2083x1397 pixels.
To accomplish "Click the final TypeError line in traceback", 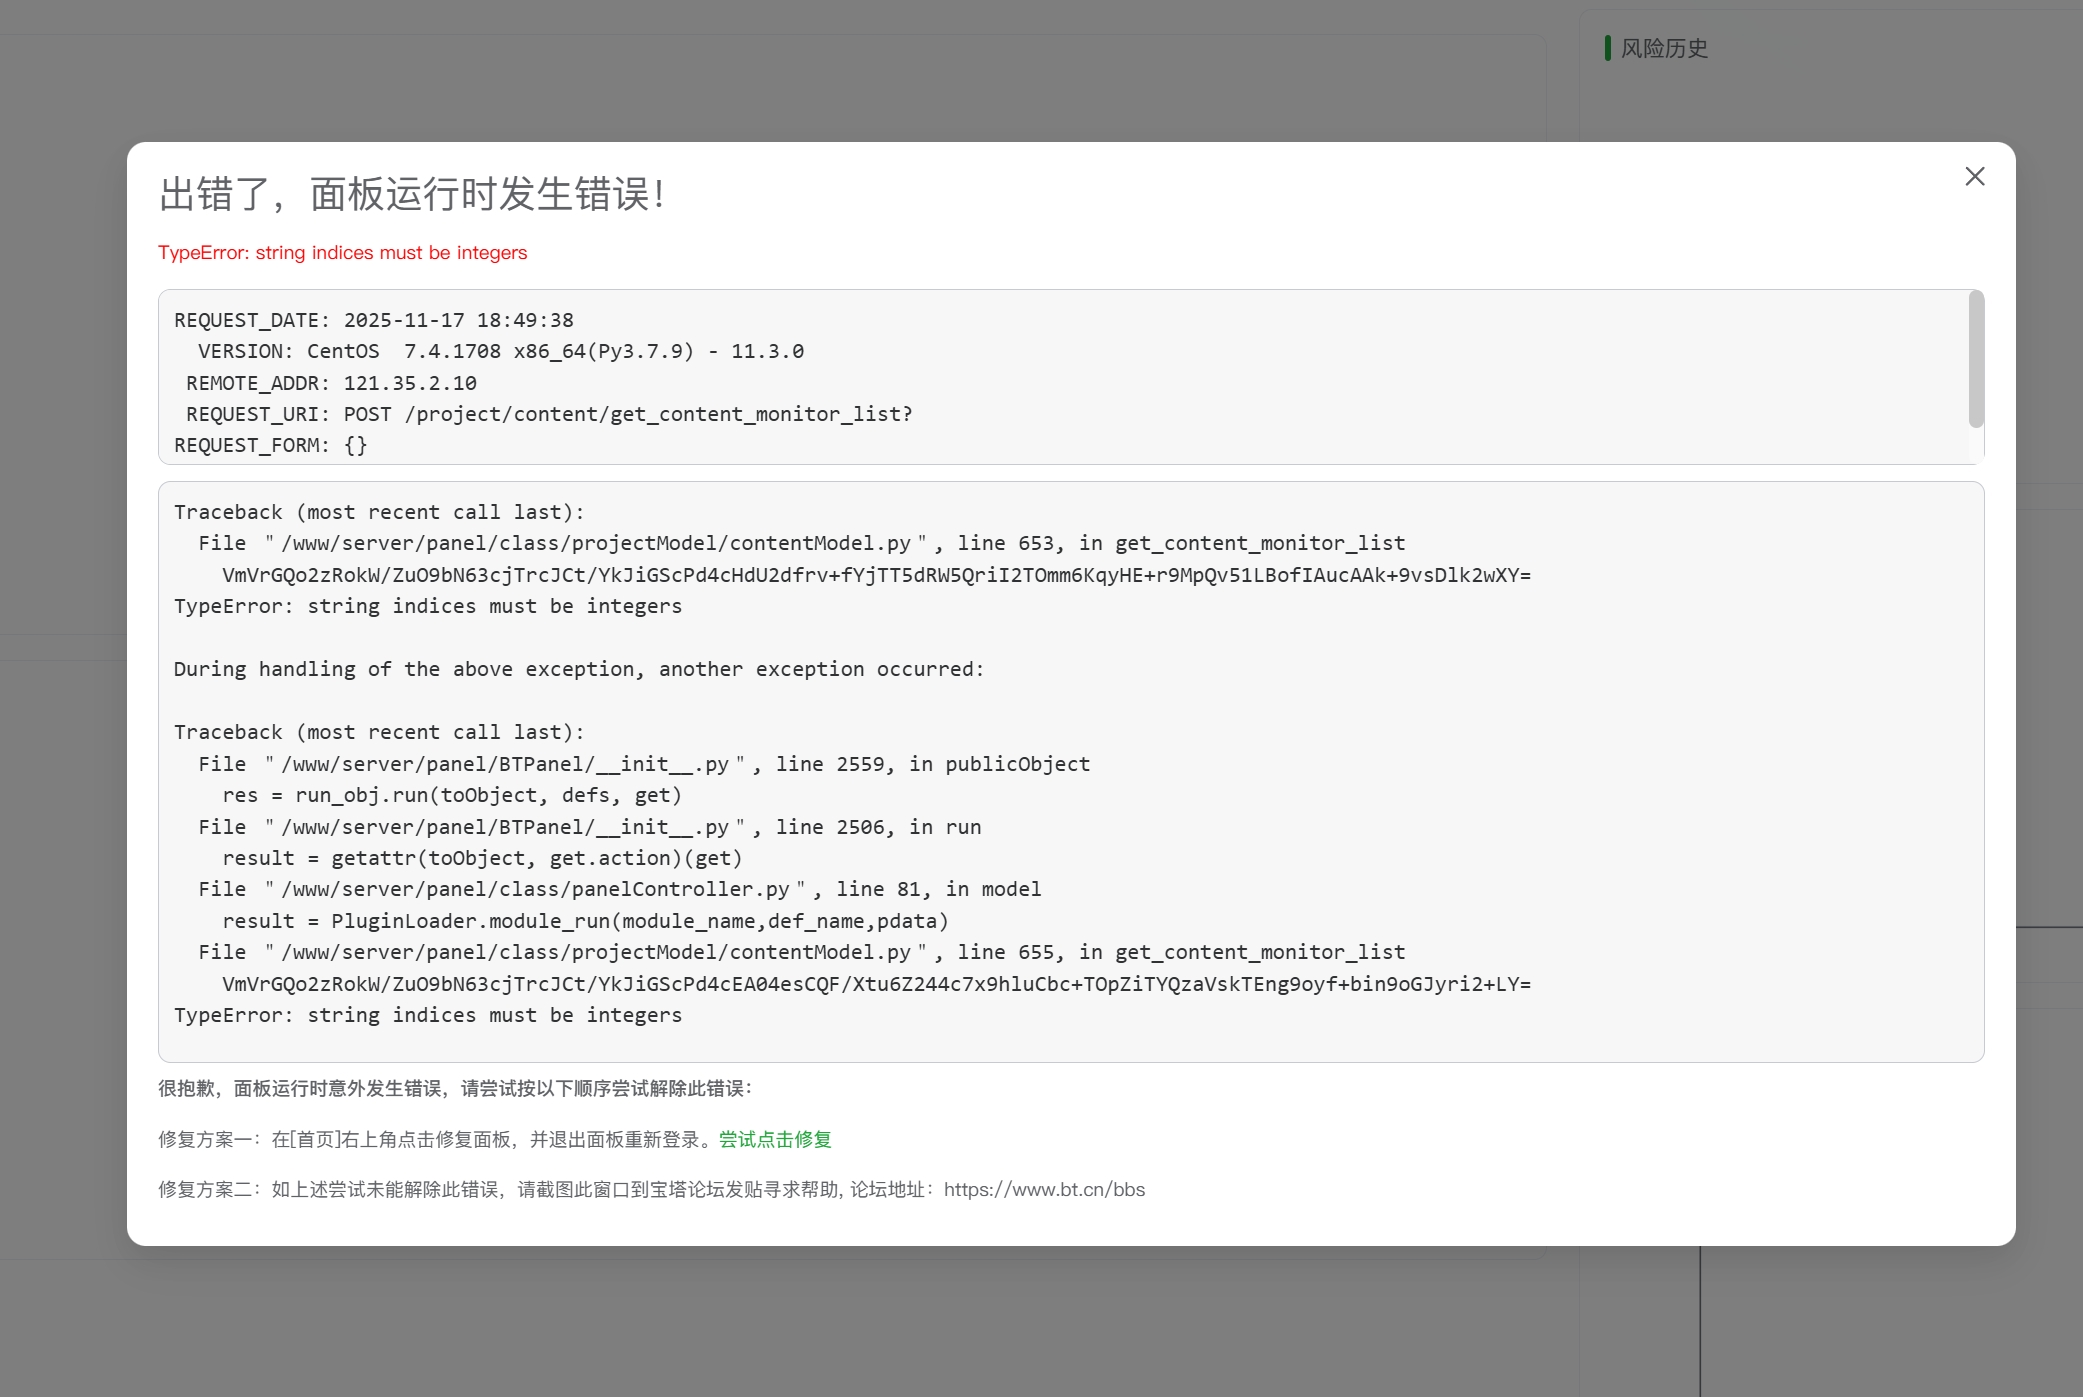I will (428, 1015).
